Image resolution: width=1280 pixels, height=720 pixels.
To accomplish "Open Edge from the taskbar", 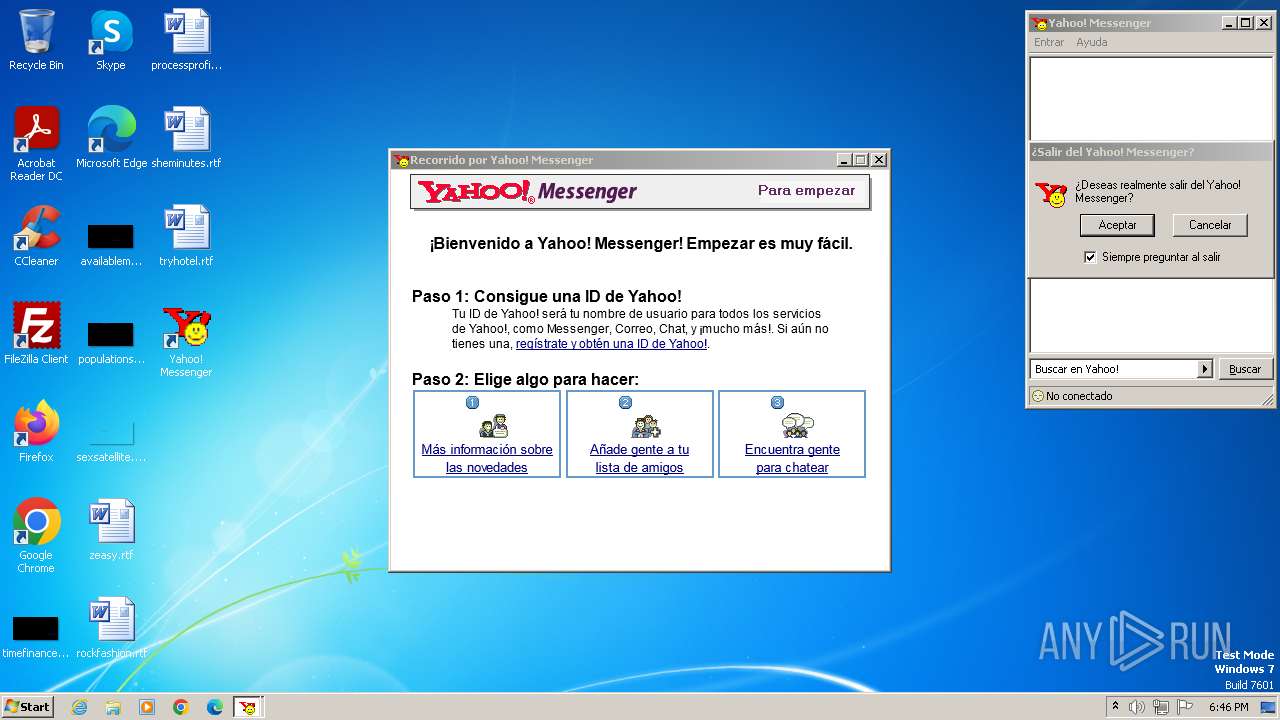I will [x=215, y=707].
